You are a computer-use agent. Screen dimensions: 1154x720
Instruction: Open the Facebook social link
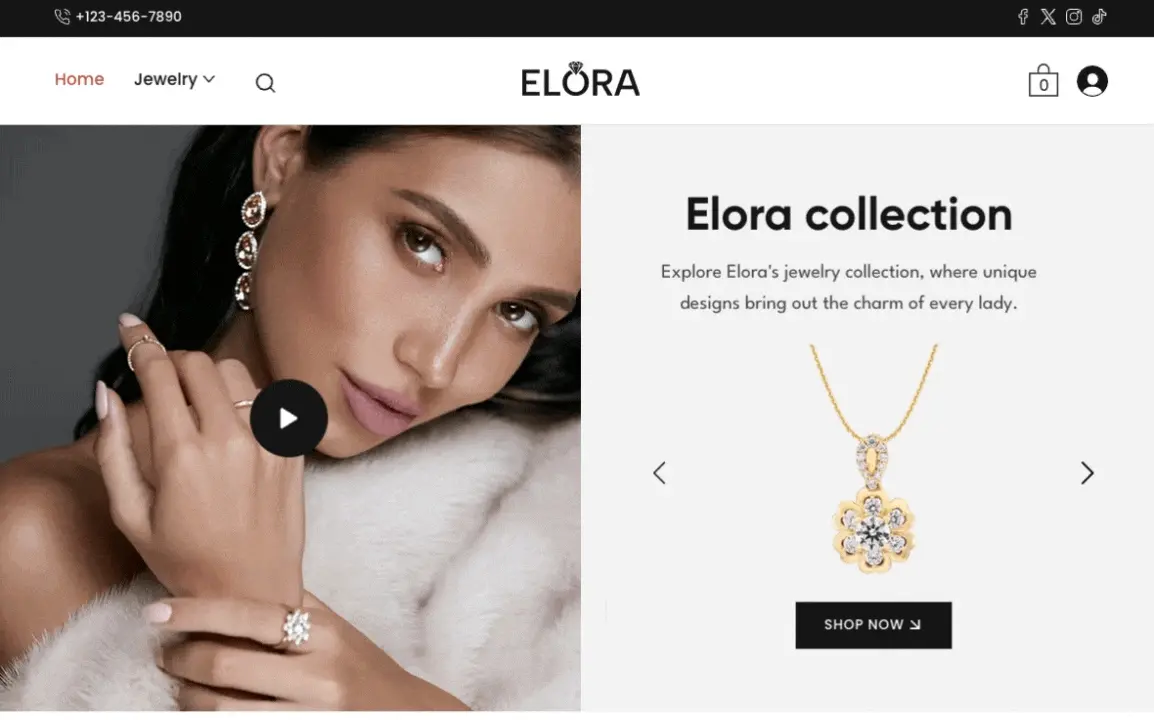point(1023,17)
